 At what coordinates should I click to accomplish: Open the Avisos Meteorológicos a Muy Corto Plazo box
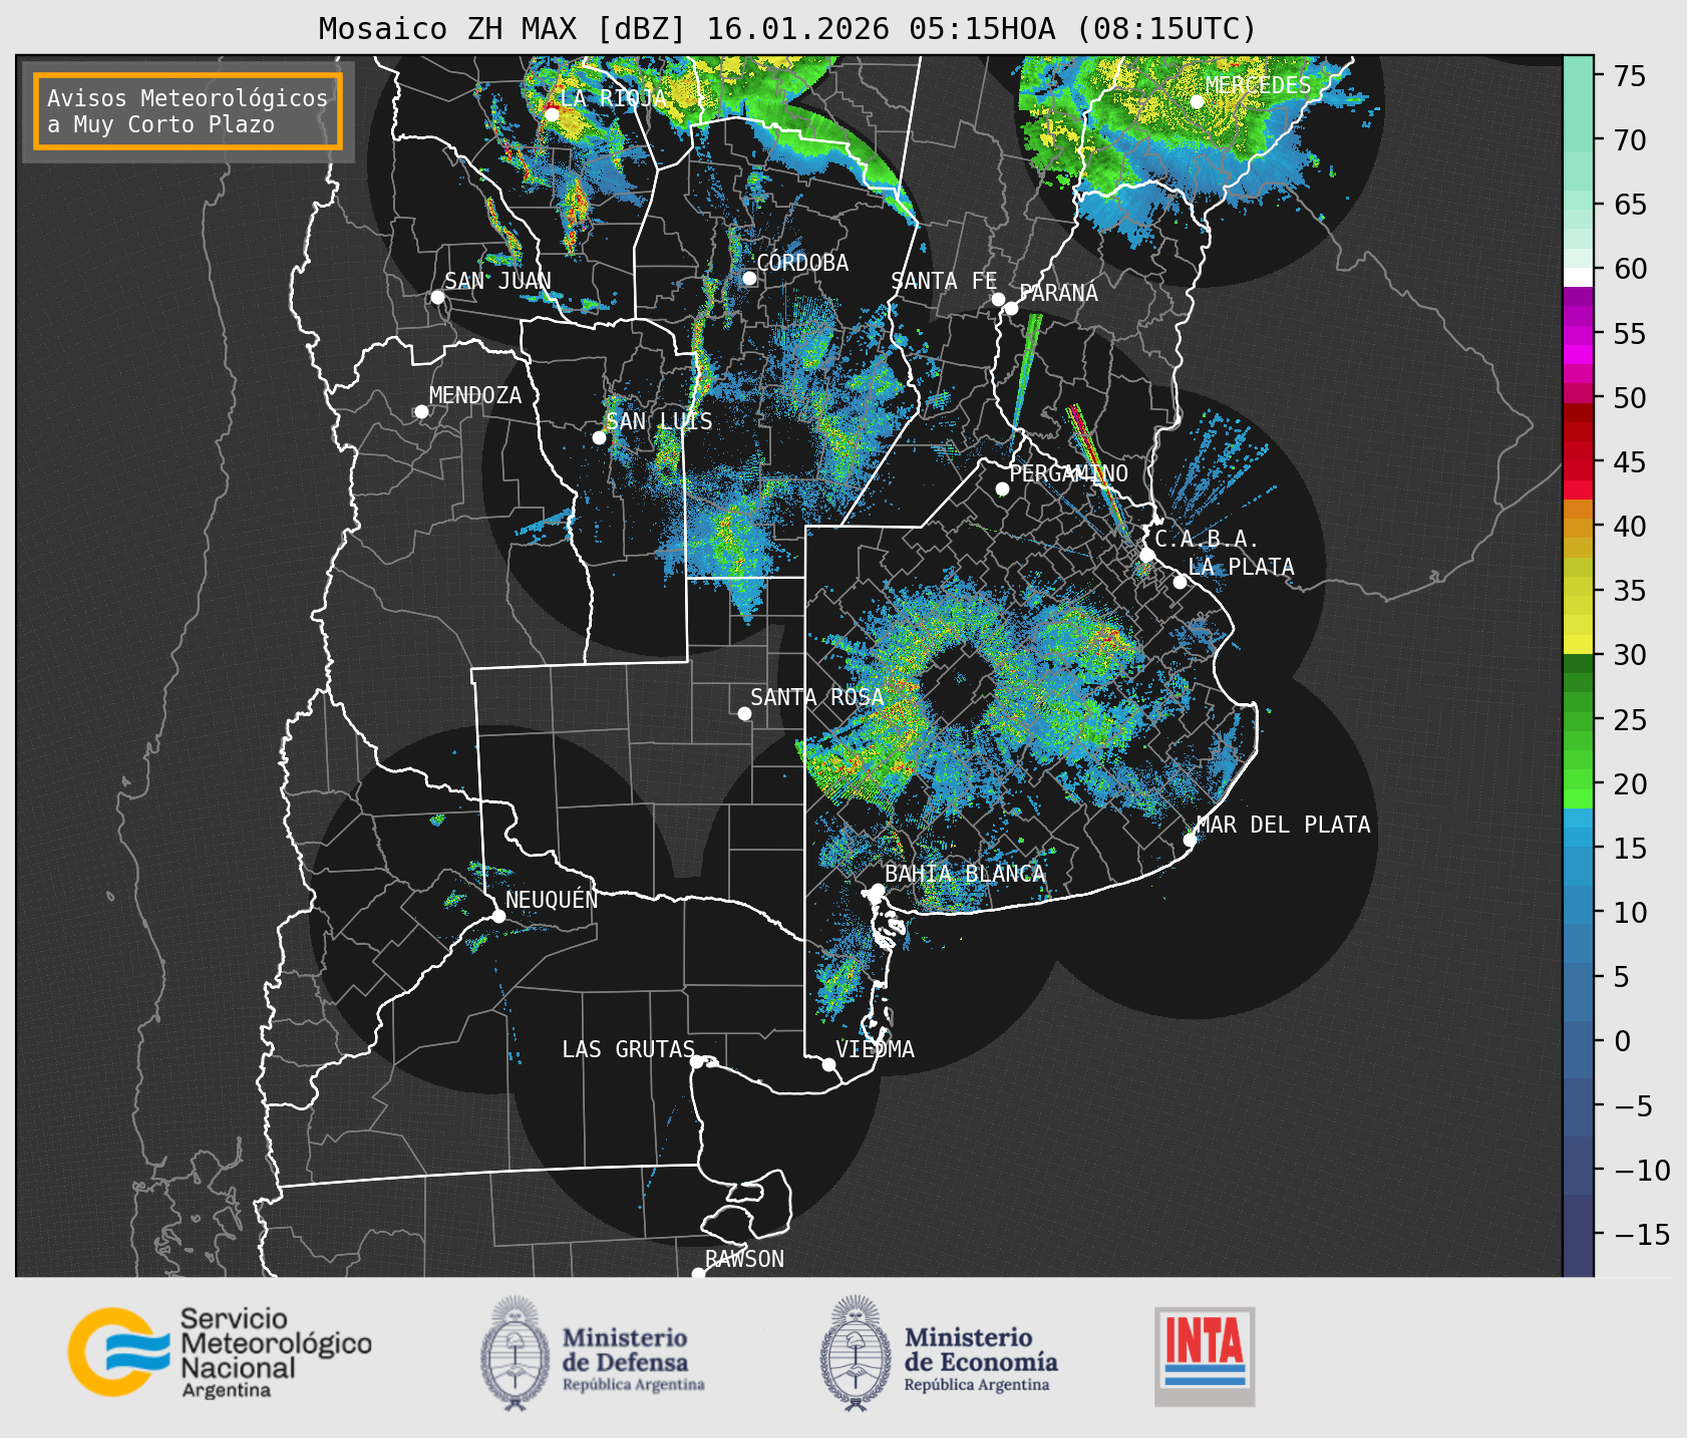tap(188, 111)
